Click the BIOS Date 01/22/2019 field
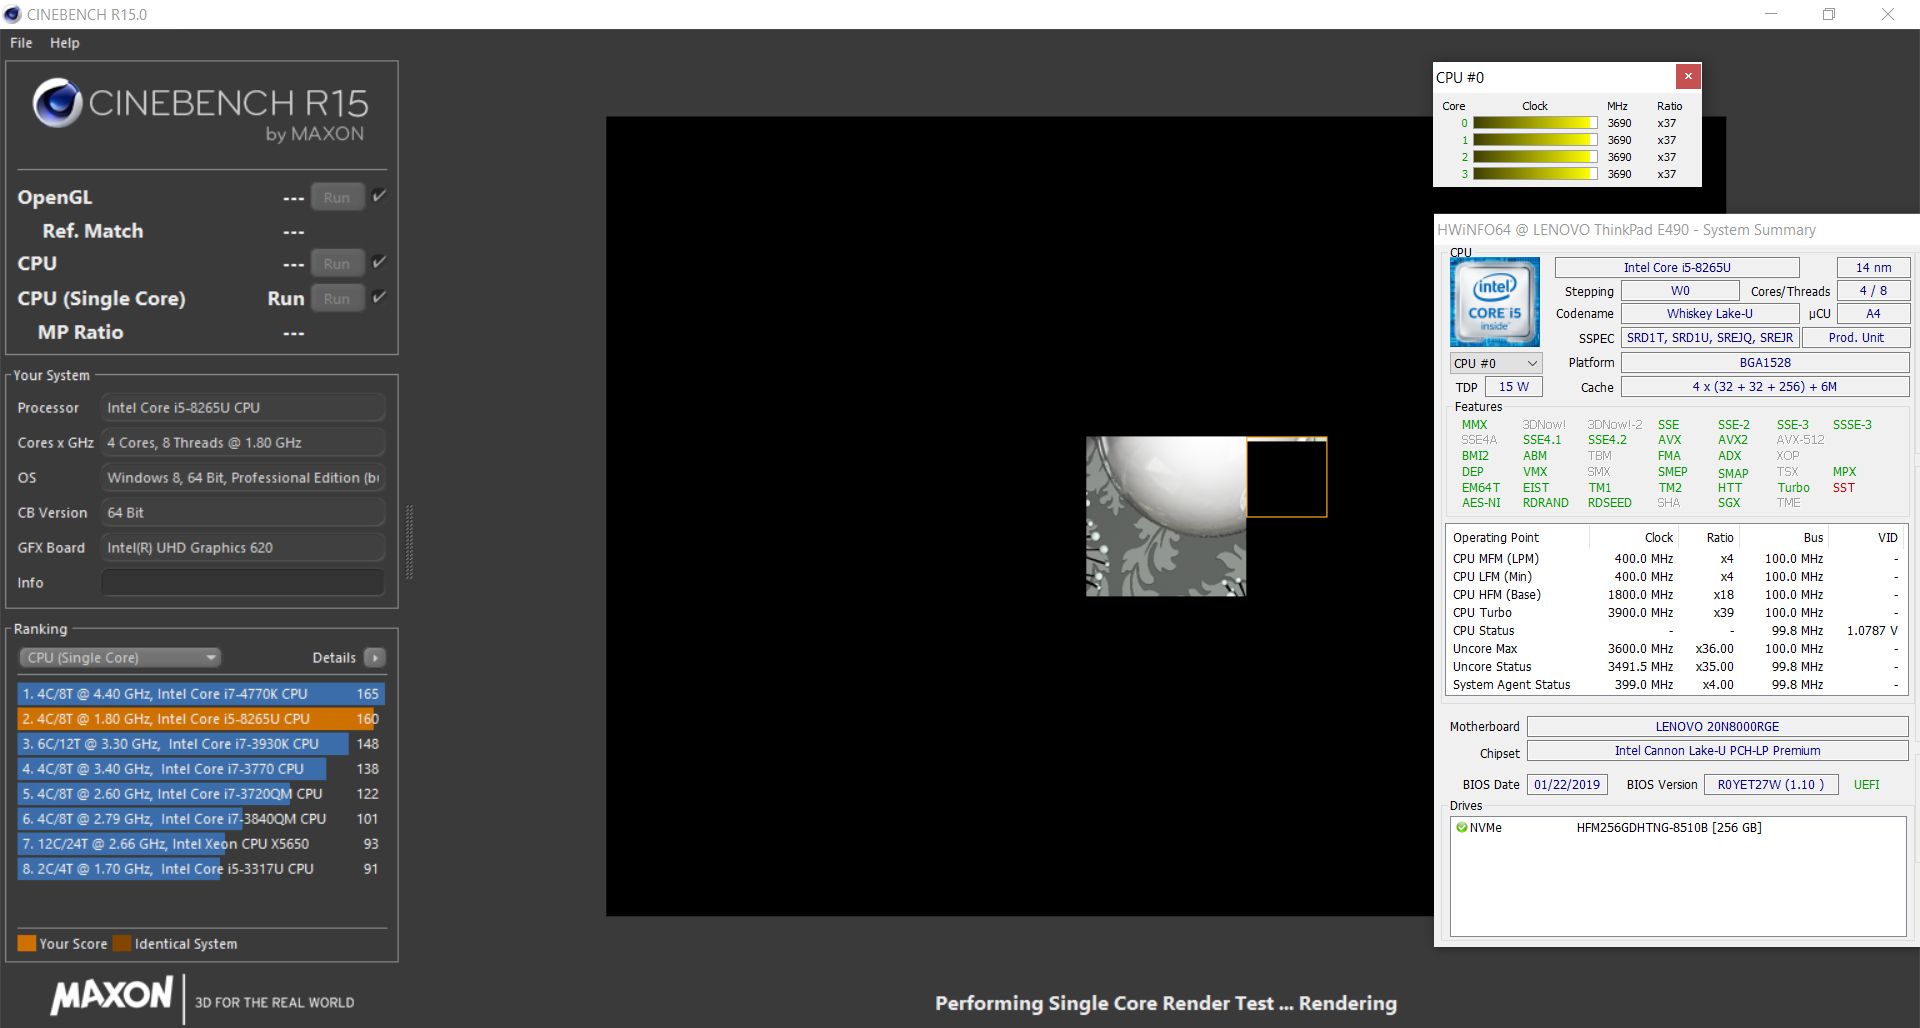Viewport: 1920px width, 1028px height. tap(1567, 785)
